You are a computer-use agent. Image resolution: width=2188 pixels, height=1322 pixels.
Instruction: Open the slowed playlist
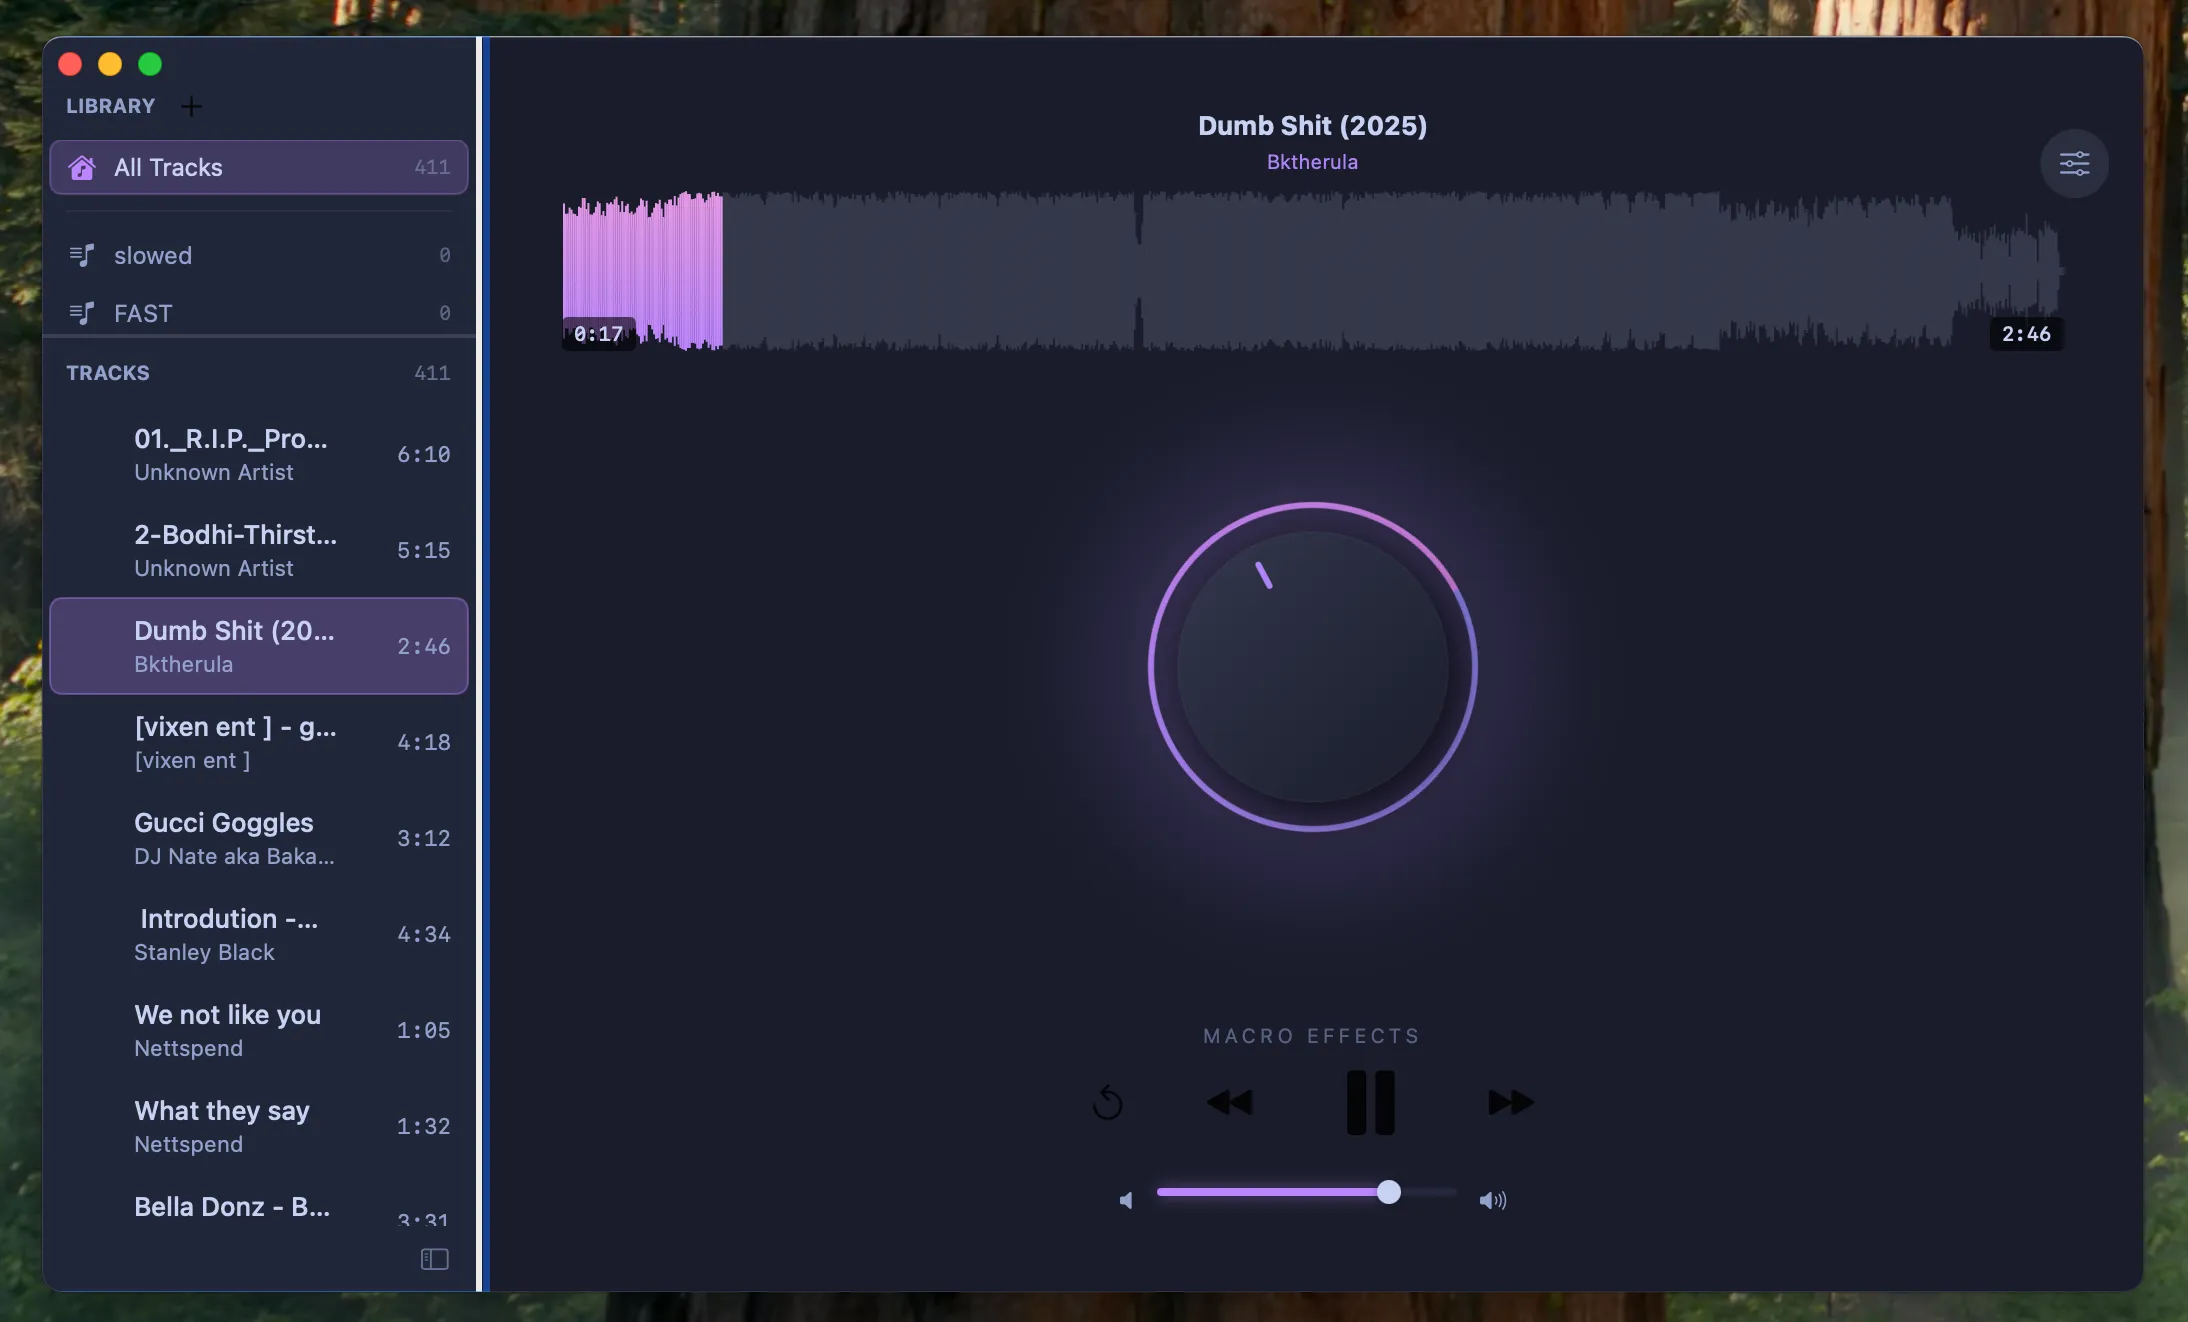[x=200, y=255]
